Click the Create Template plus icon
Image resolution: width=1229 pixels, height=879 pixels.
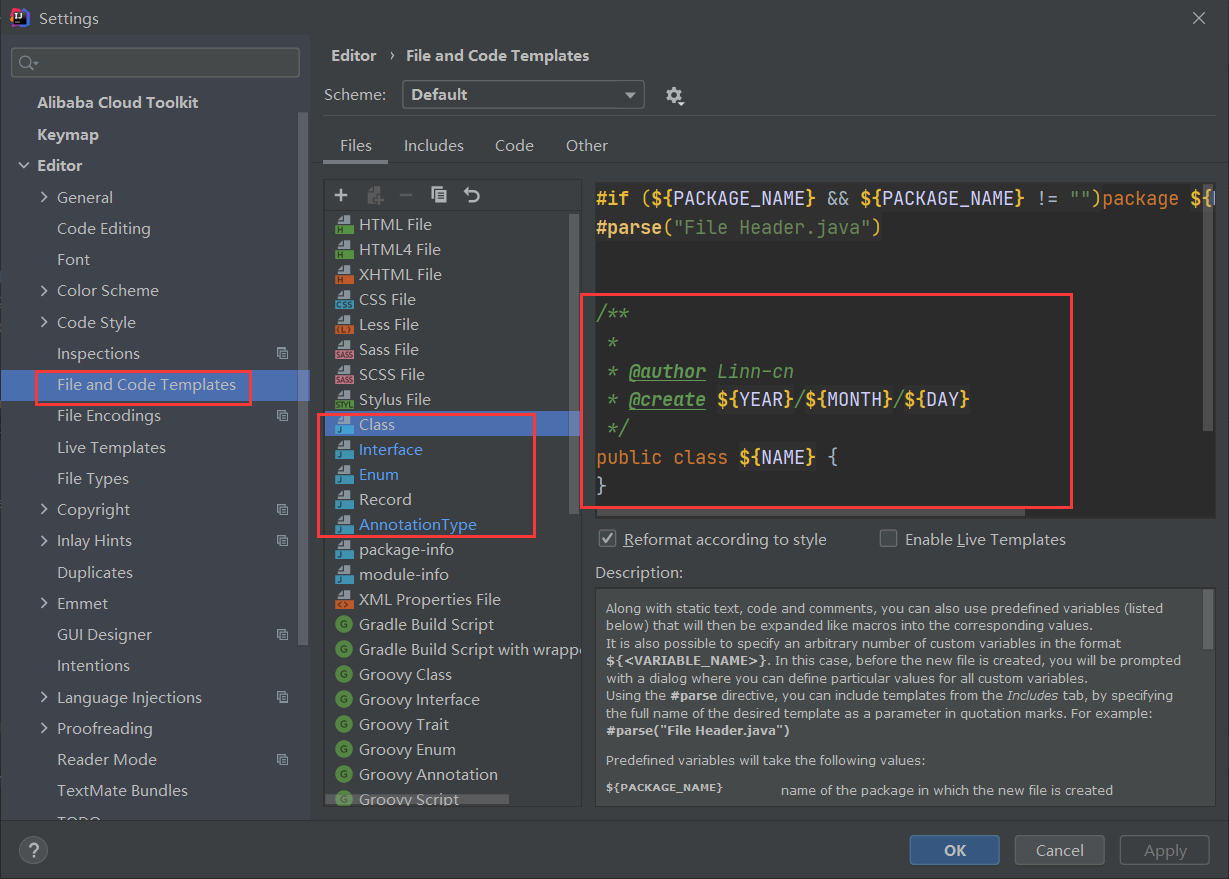click(x=341, y=195)
